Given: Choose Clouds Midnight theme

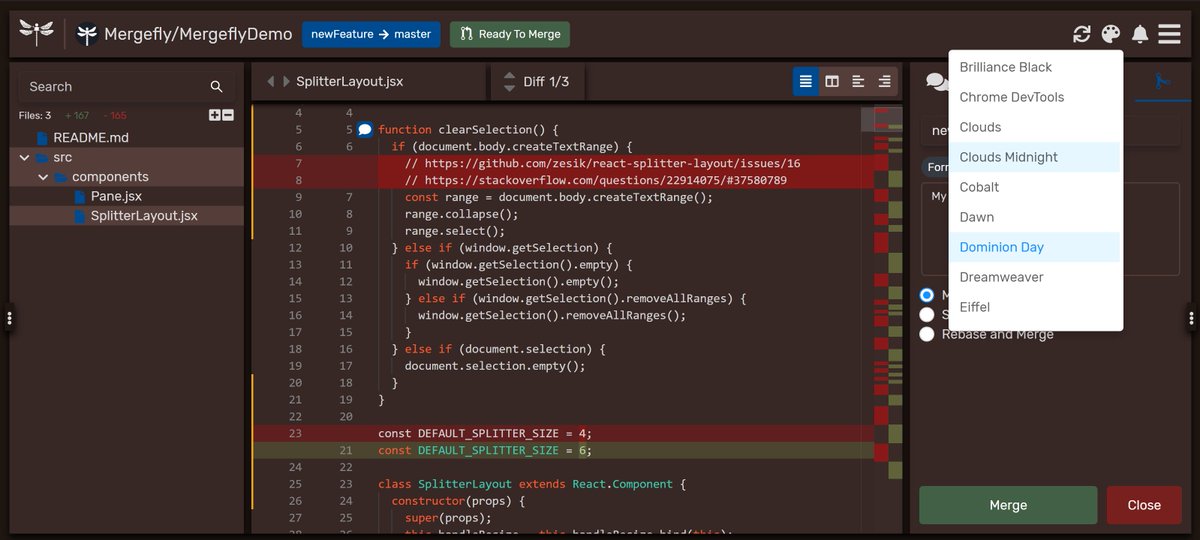Looking at the screenshot, I should (1035, 157).
